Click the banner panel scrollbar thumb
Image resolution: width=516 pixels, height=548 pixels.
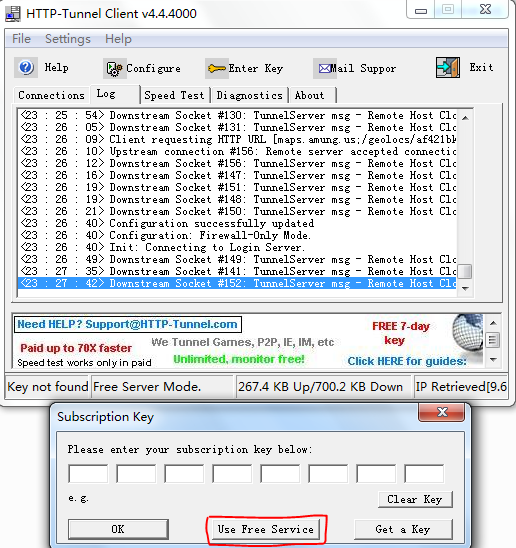click(493, 340)
